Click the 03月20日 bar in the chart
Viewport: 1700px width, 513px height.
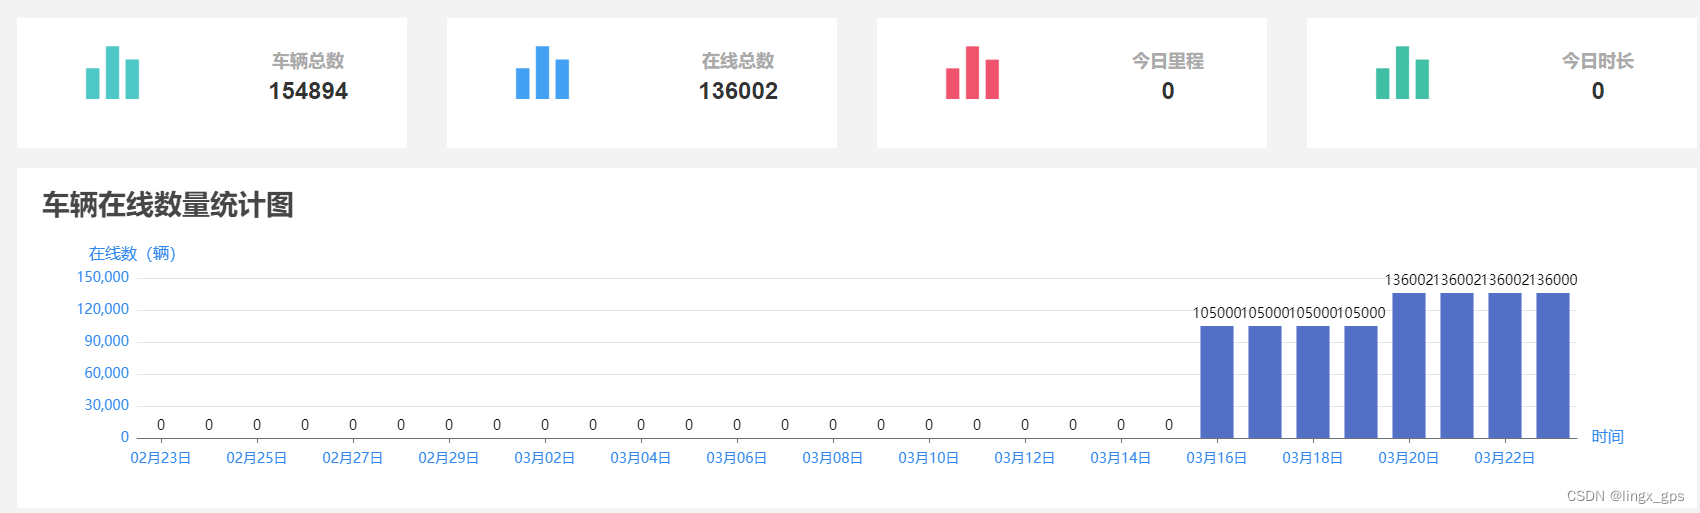point(1409,365)
